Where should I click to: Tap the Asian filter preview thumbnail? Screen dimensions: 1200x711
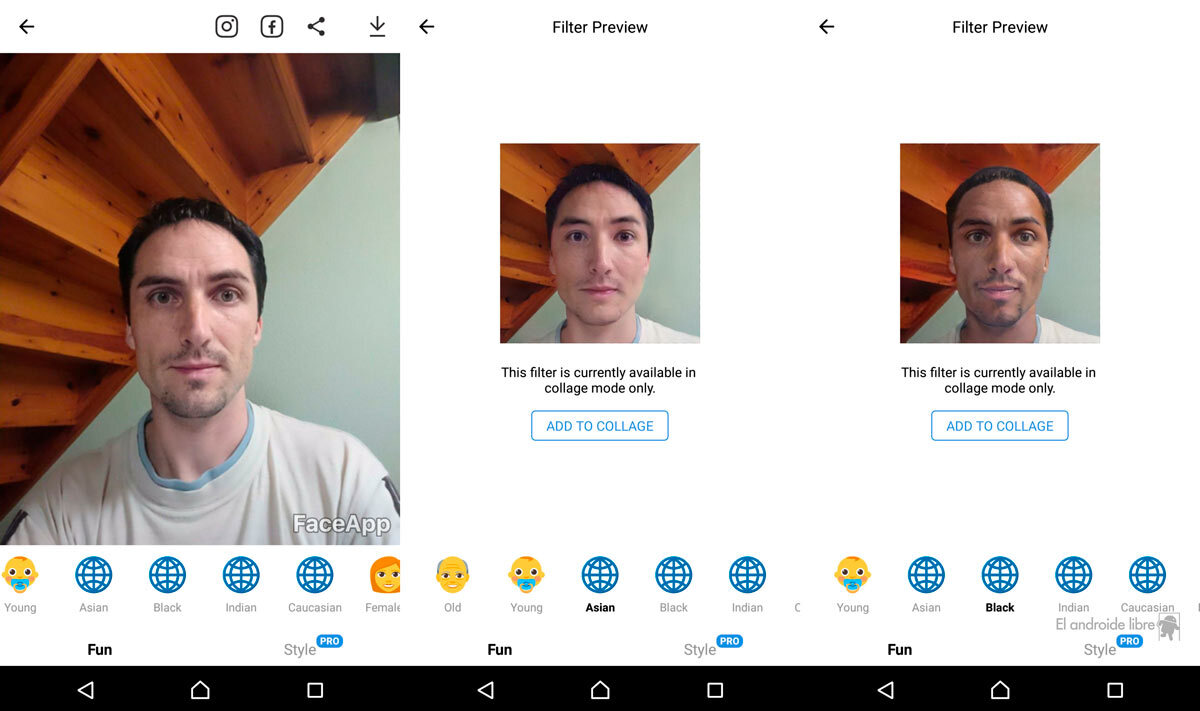click(600, 243)
